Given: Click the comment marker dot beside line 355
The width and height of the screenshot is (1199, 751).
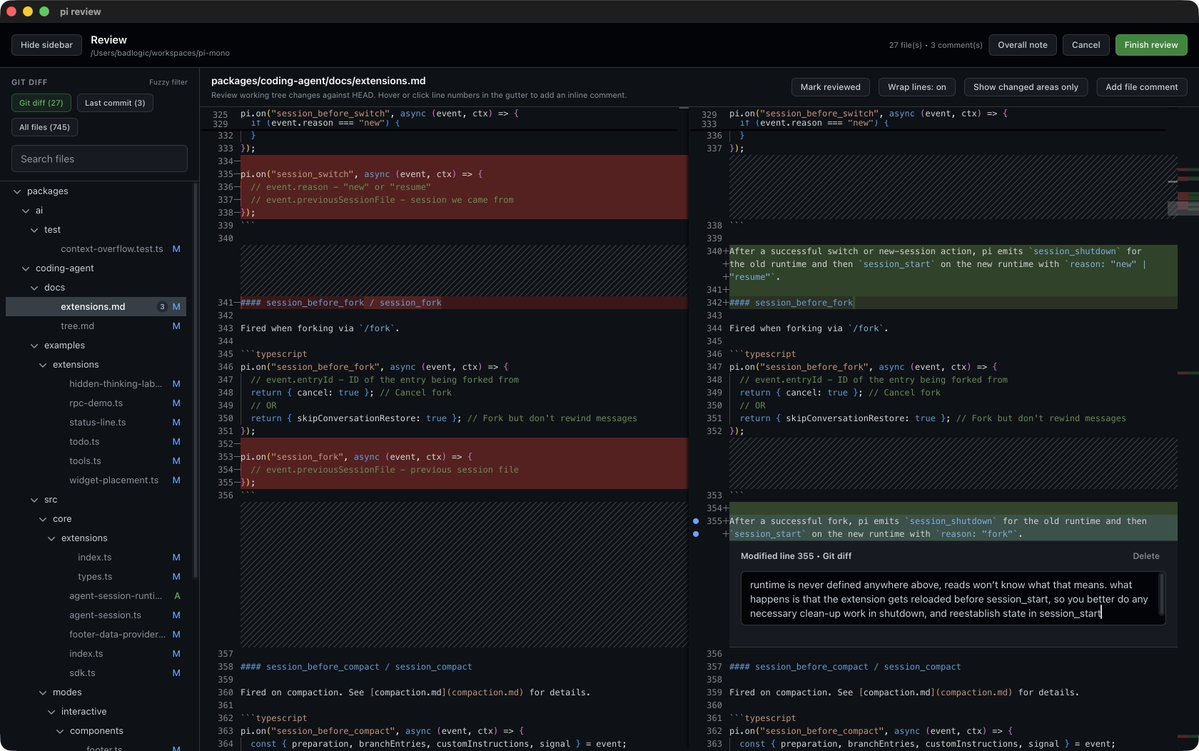Looking at the screenshot, I should point(695,521).
